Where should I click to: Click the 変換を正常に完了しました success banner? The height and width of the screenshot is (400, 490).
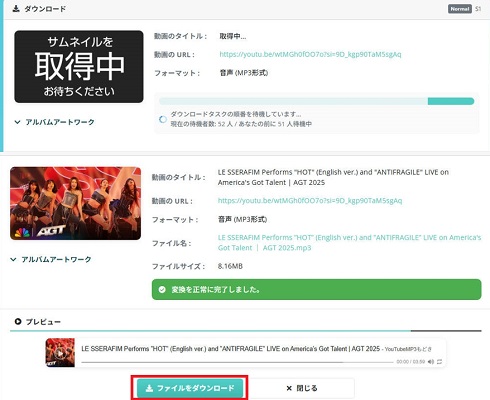[317, 289]
